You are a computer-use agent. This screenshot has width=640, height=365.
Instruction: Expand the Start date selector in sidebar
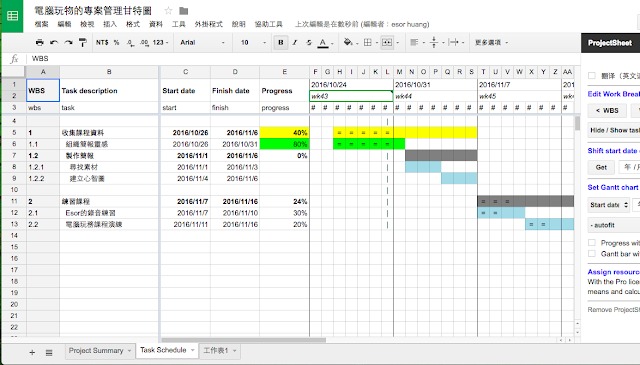point(609,205)
